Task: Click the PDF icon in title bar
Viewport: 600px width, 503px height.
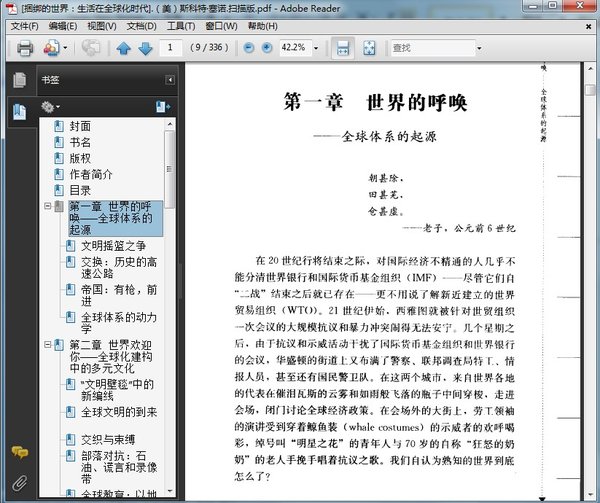Action: click(13, 8)
